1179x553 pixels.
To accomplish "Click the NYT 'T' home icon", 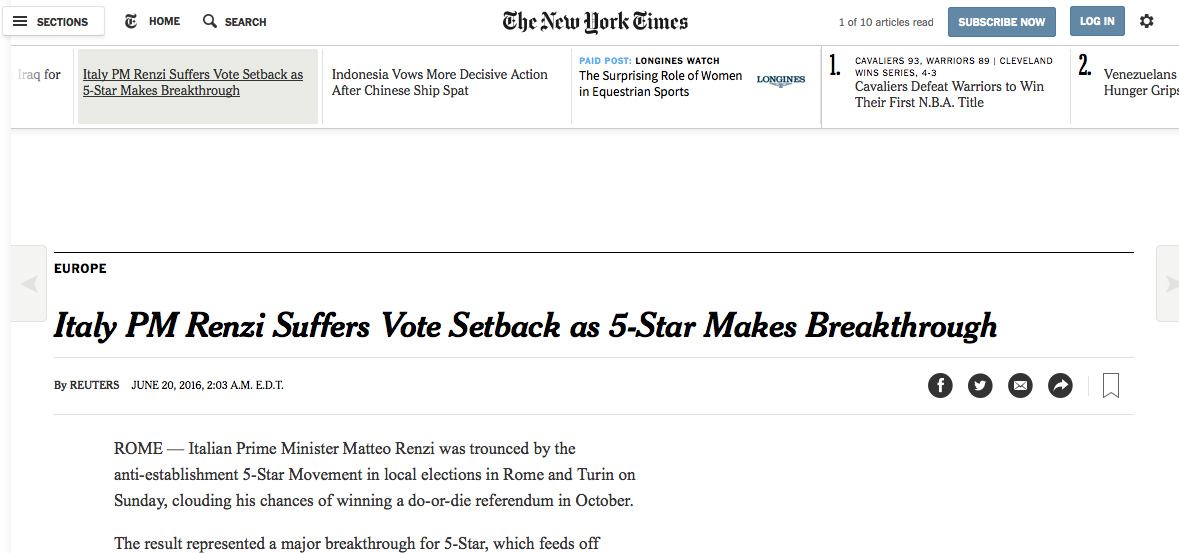I will click(x=131, y=21).
